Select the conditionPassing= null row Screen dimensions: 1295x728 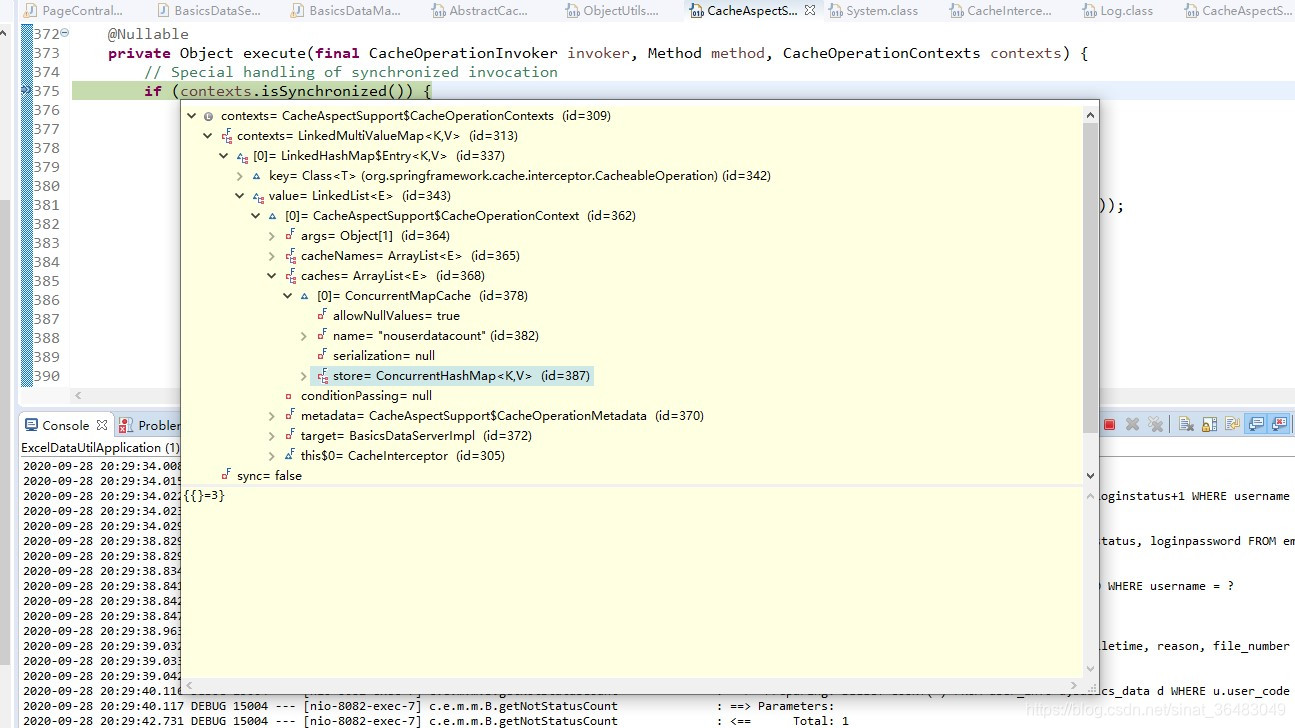point(366,396)
